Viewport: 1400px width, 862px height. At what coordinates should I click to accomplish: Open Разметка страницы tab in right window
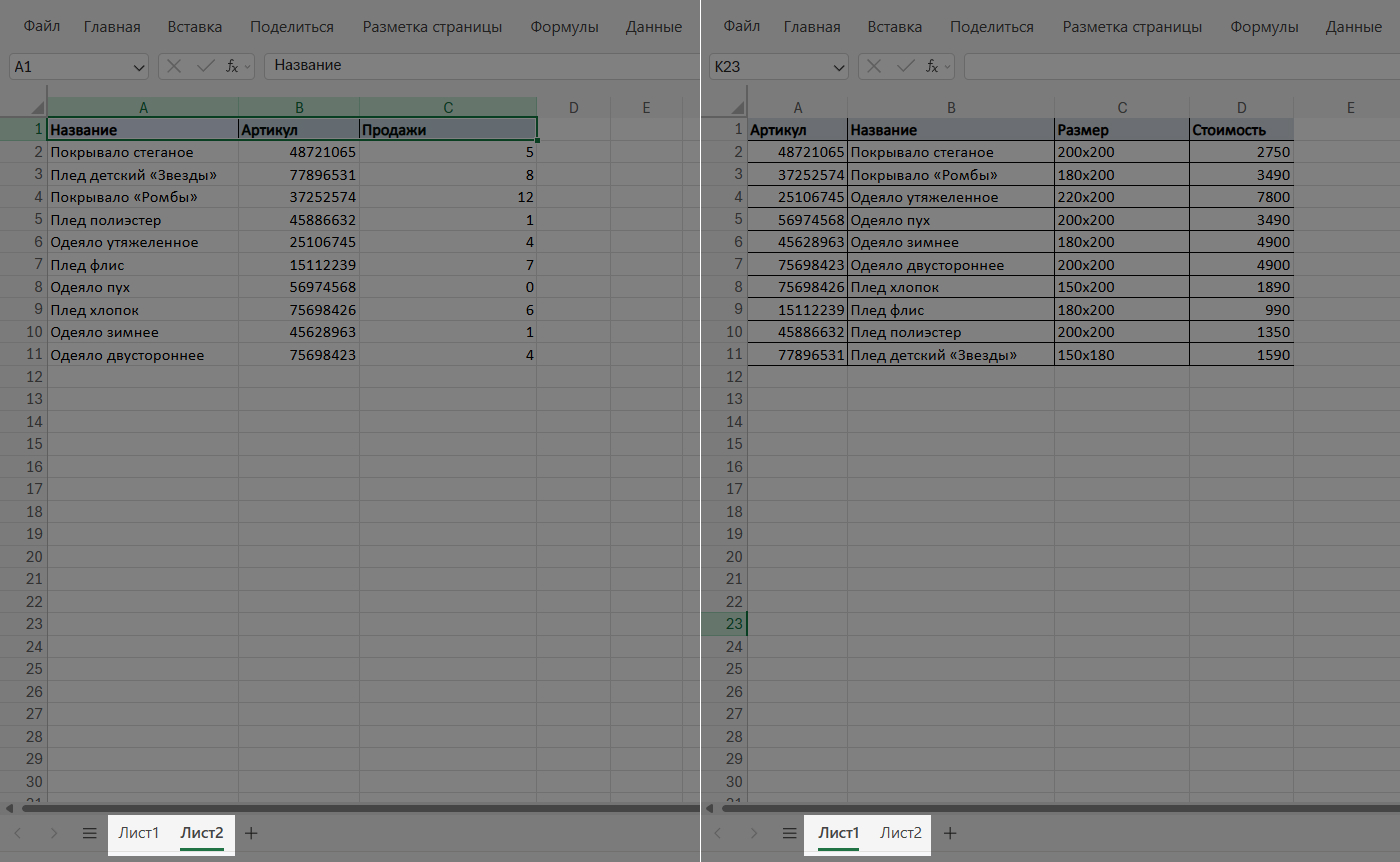point(1132,27)
